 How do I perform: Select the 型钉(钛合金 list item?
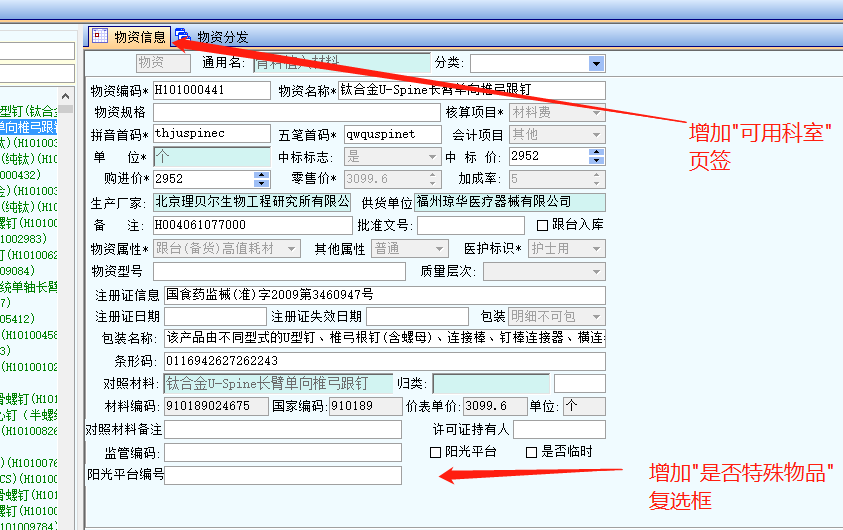coord(28,111)
